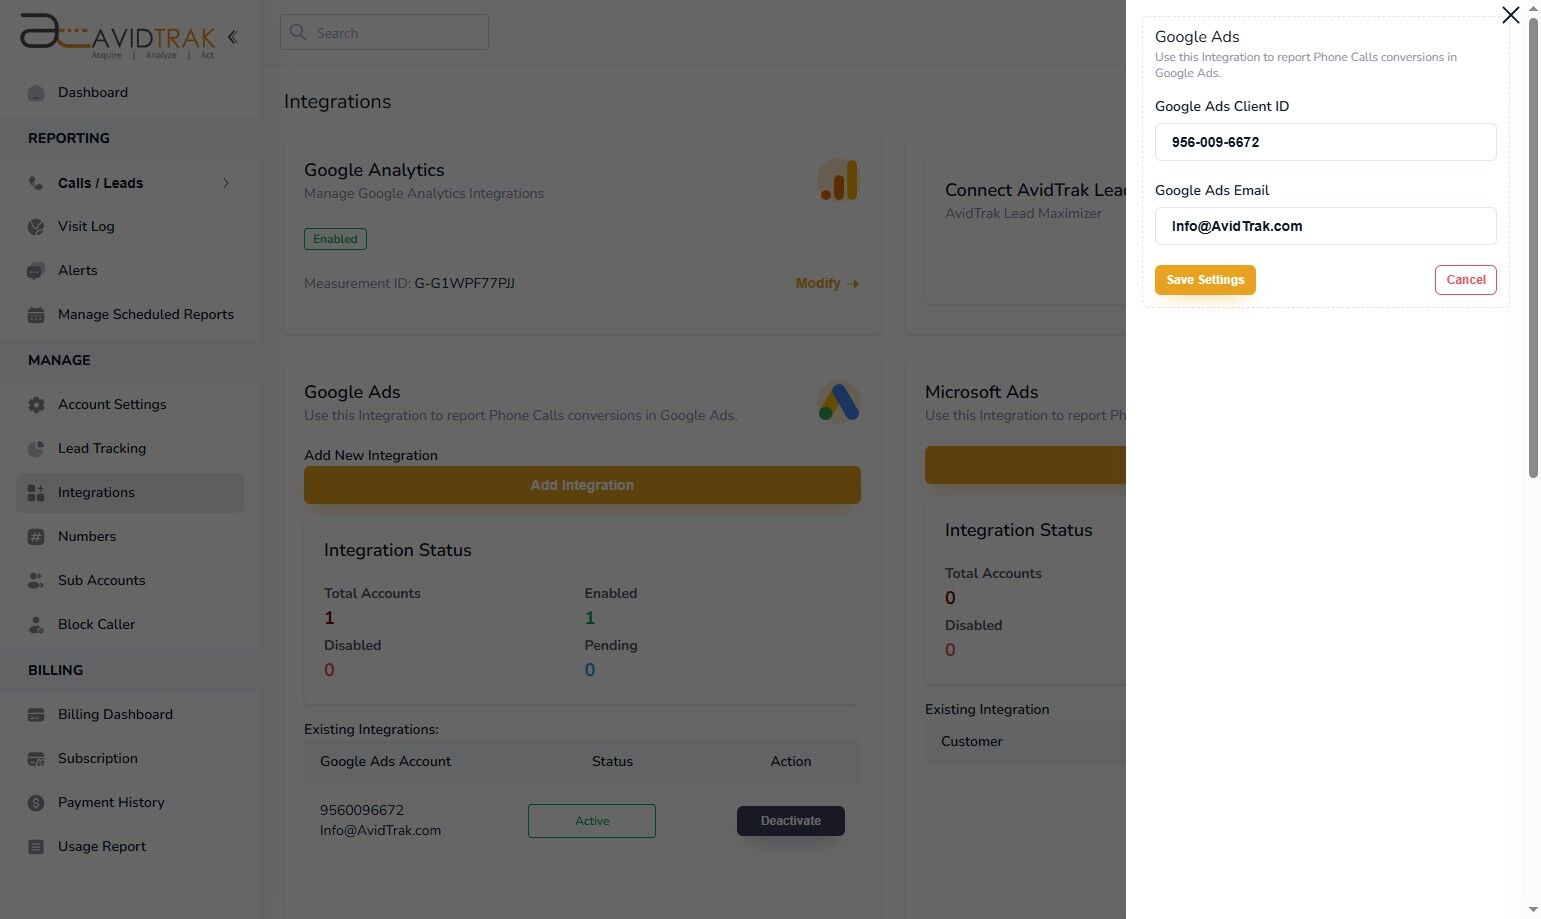
Task: Open the Billing Dashboard section
Action: [115, 714]
